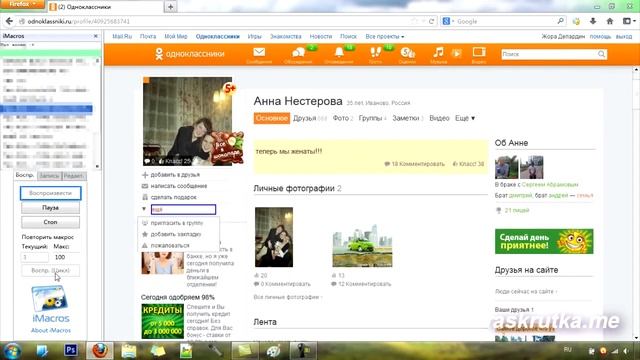Reload the page with the refresh icon
This screenshot has width=640, height=360.
pyautogui.click(x=431, y=21)
